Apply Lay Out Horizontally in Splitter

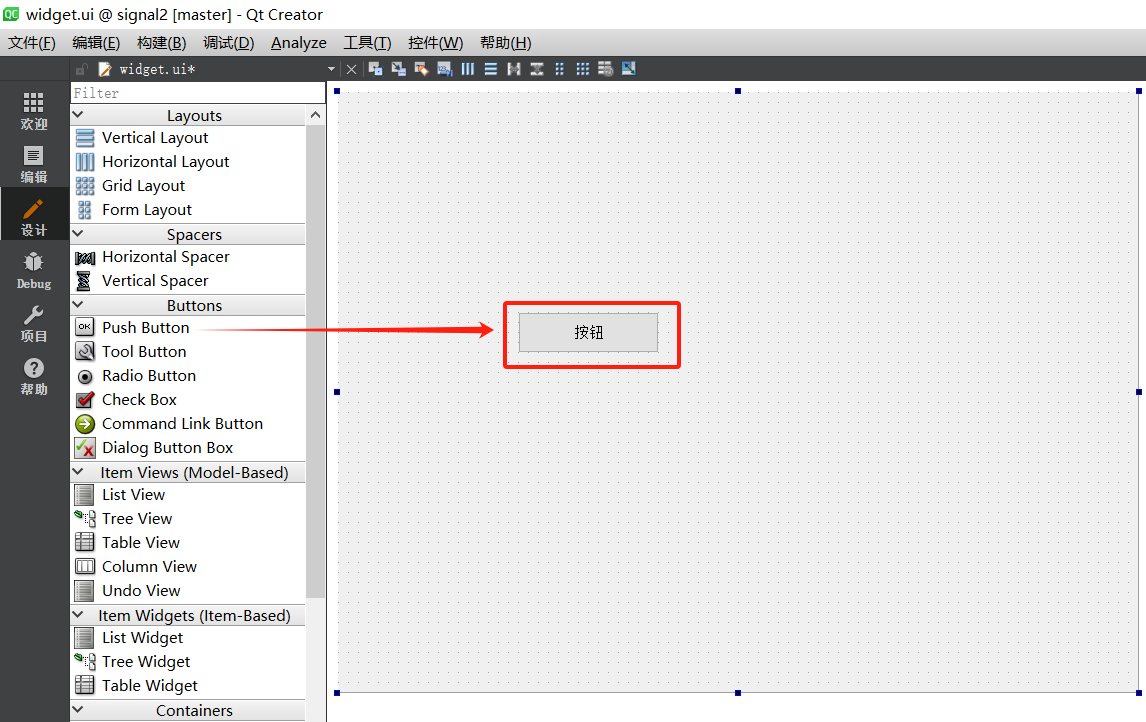[x=514, y=69]
